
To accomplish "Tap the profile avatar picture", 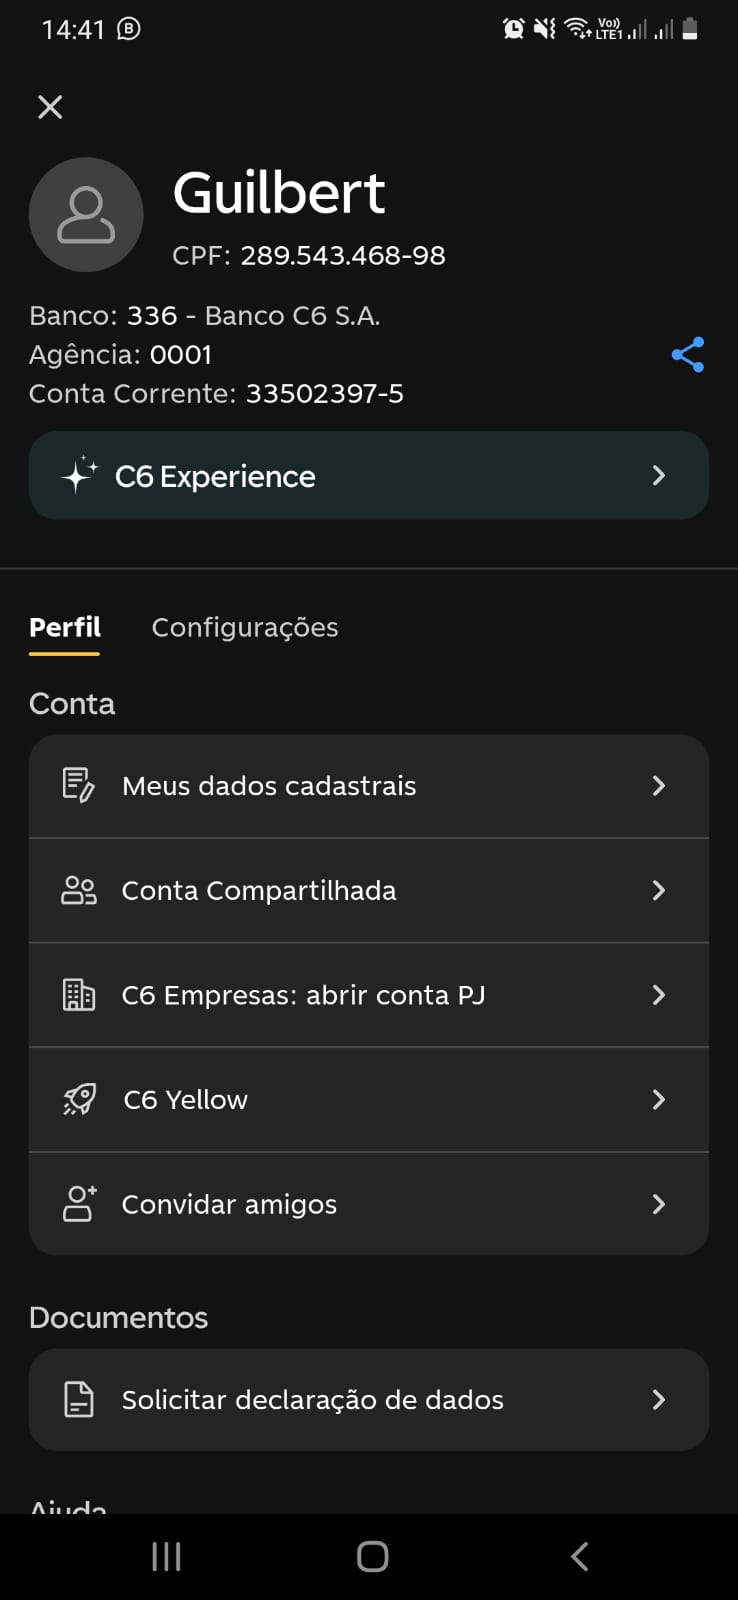I will (86, 215).
